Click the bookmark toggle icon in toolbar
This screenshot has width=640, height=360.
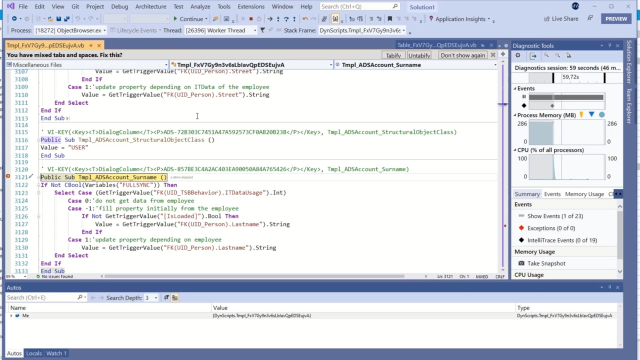pyautogui.click(x=390, y=19)
